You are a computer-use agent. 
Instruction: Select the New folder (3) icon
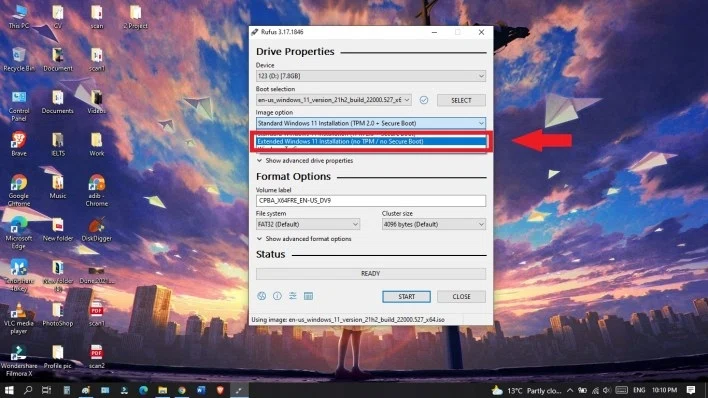click(x=58, y=276)
